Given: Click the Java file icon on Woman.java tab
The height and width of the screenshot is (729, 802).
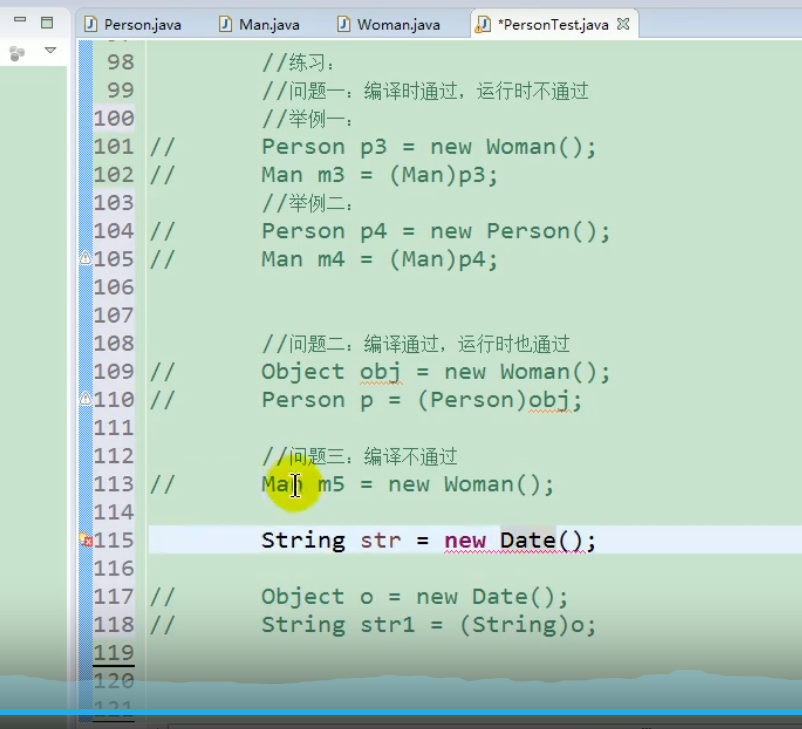Looking at the screenshot, I should coord(344,24).
